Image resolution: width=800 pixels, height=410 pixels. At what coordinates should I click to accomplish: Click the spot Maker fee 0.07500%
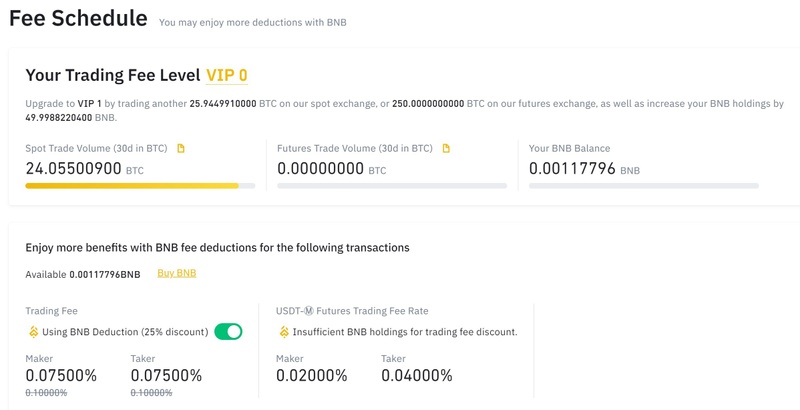(61, 376)
